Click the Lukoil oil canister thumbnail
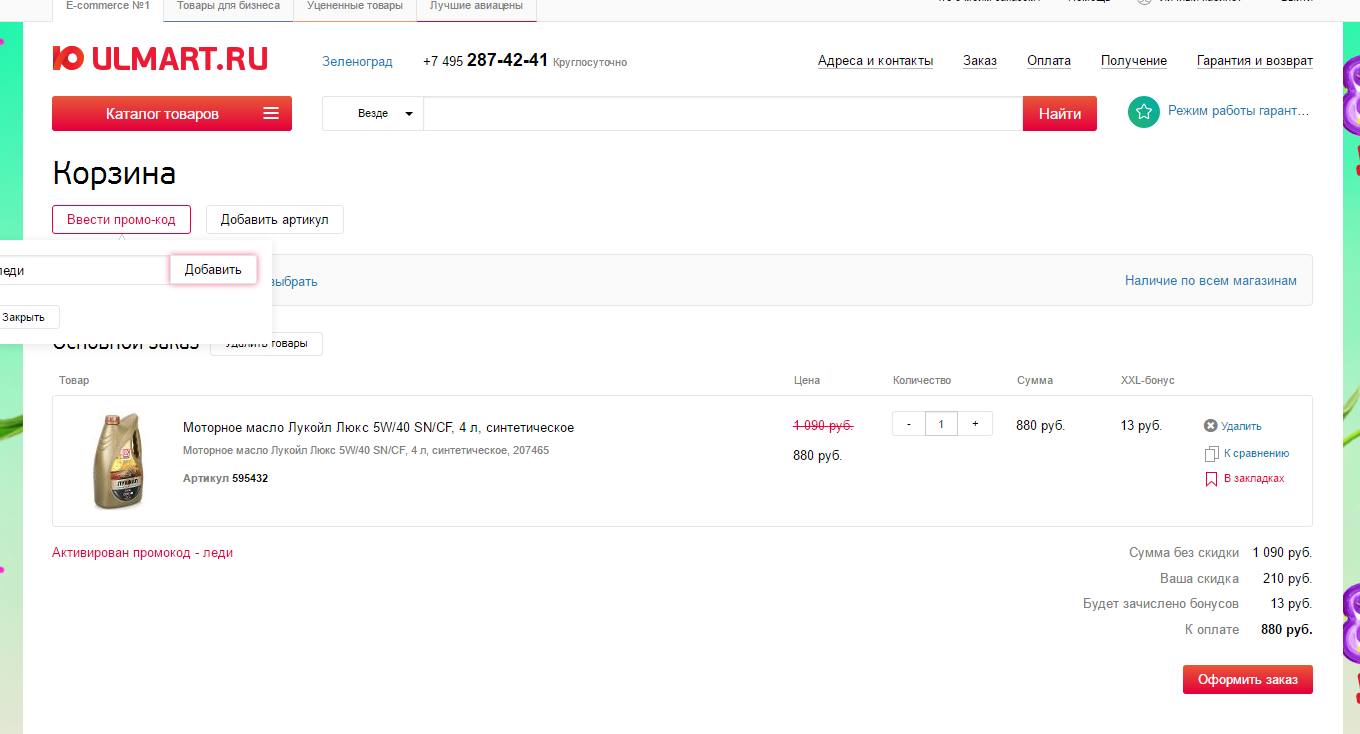The height and width of the screenshot is (734, 1360). click(118, 461)
